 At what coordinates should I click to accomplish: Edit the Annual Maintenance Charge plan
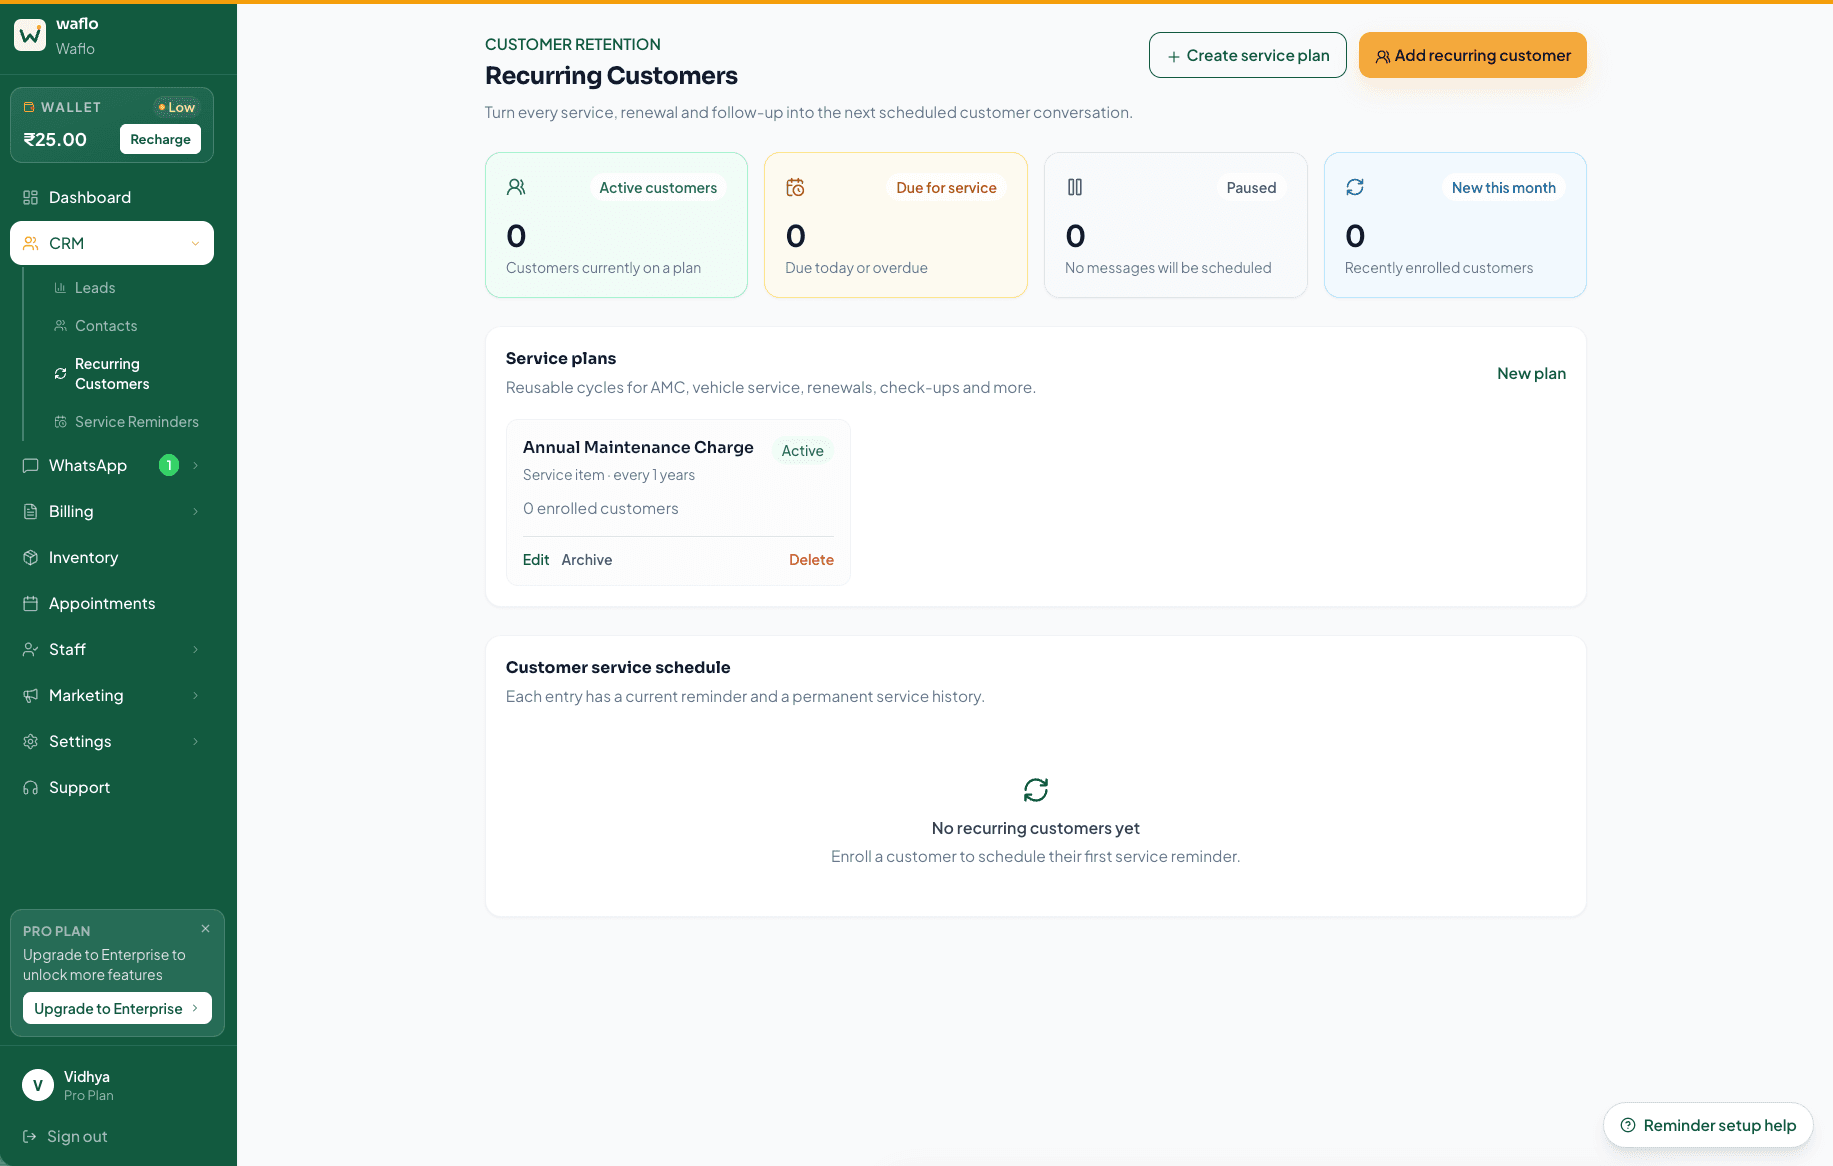click(x=536, y=560)
